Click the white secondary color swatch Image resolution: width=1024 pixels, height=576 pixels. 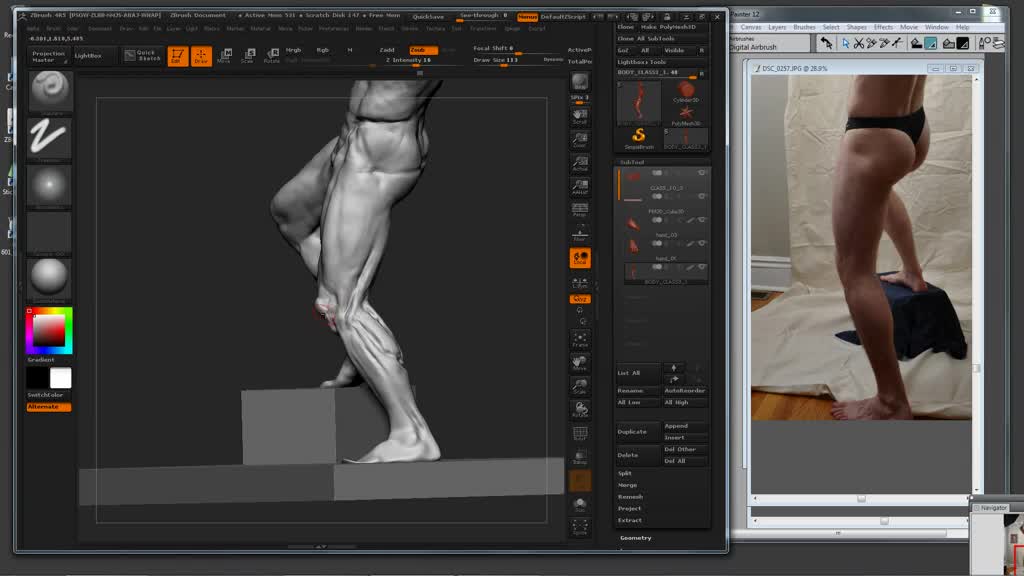tap(61, 378)
